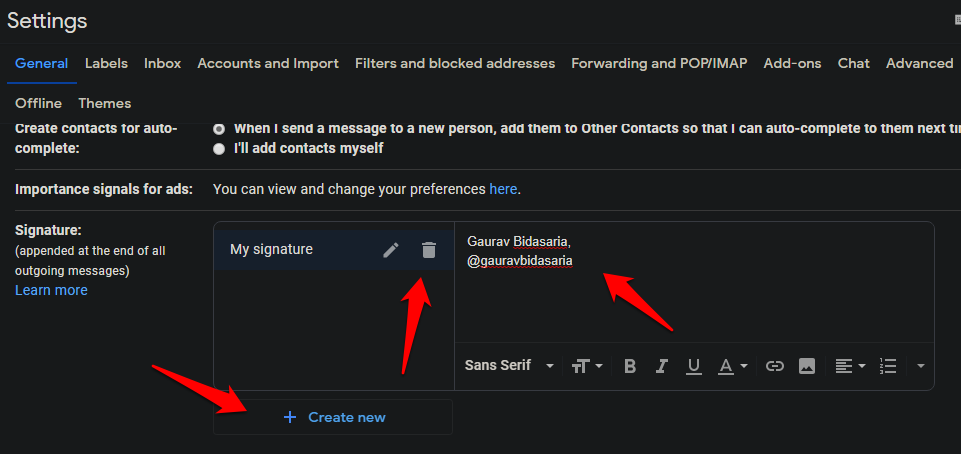Open the Learn more link under Signature
961x454 pixels.
click(x=51, y=290)
